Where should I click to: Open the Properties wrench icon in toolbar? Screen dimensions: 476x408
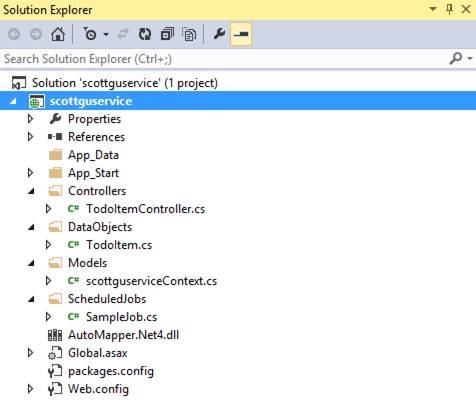pyautogui.click(x=219, y=34)
